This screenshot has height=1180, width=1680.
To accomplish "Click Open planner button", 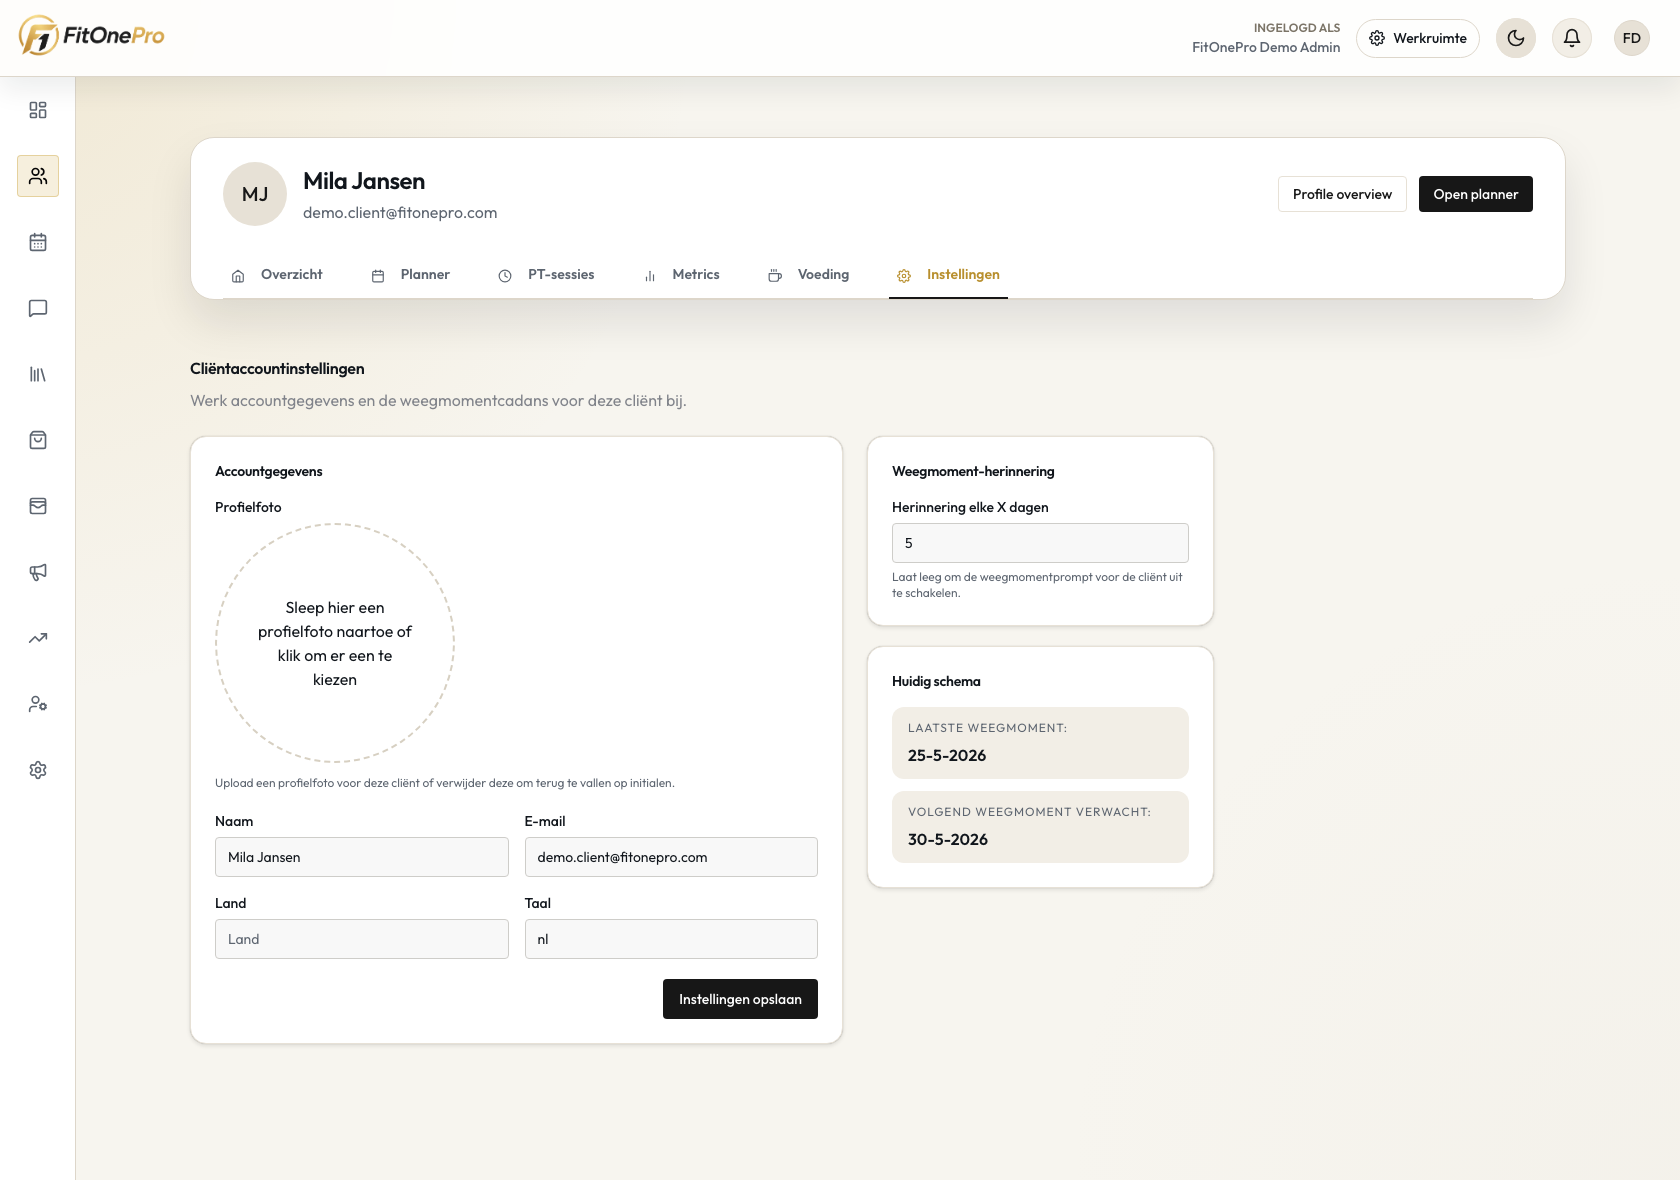I will click(x=1476, y=194).
